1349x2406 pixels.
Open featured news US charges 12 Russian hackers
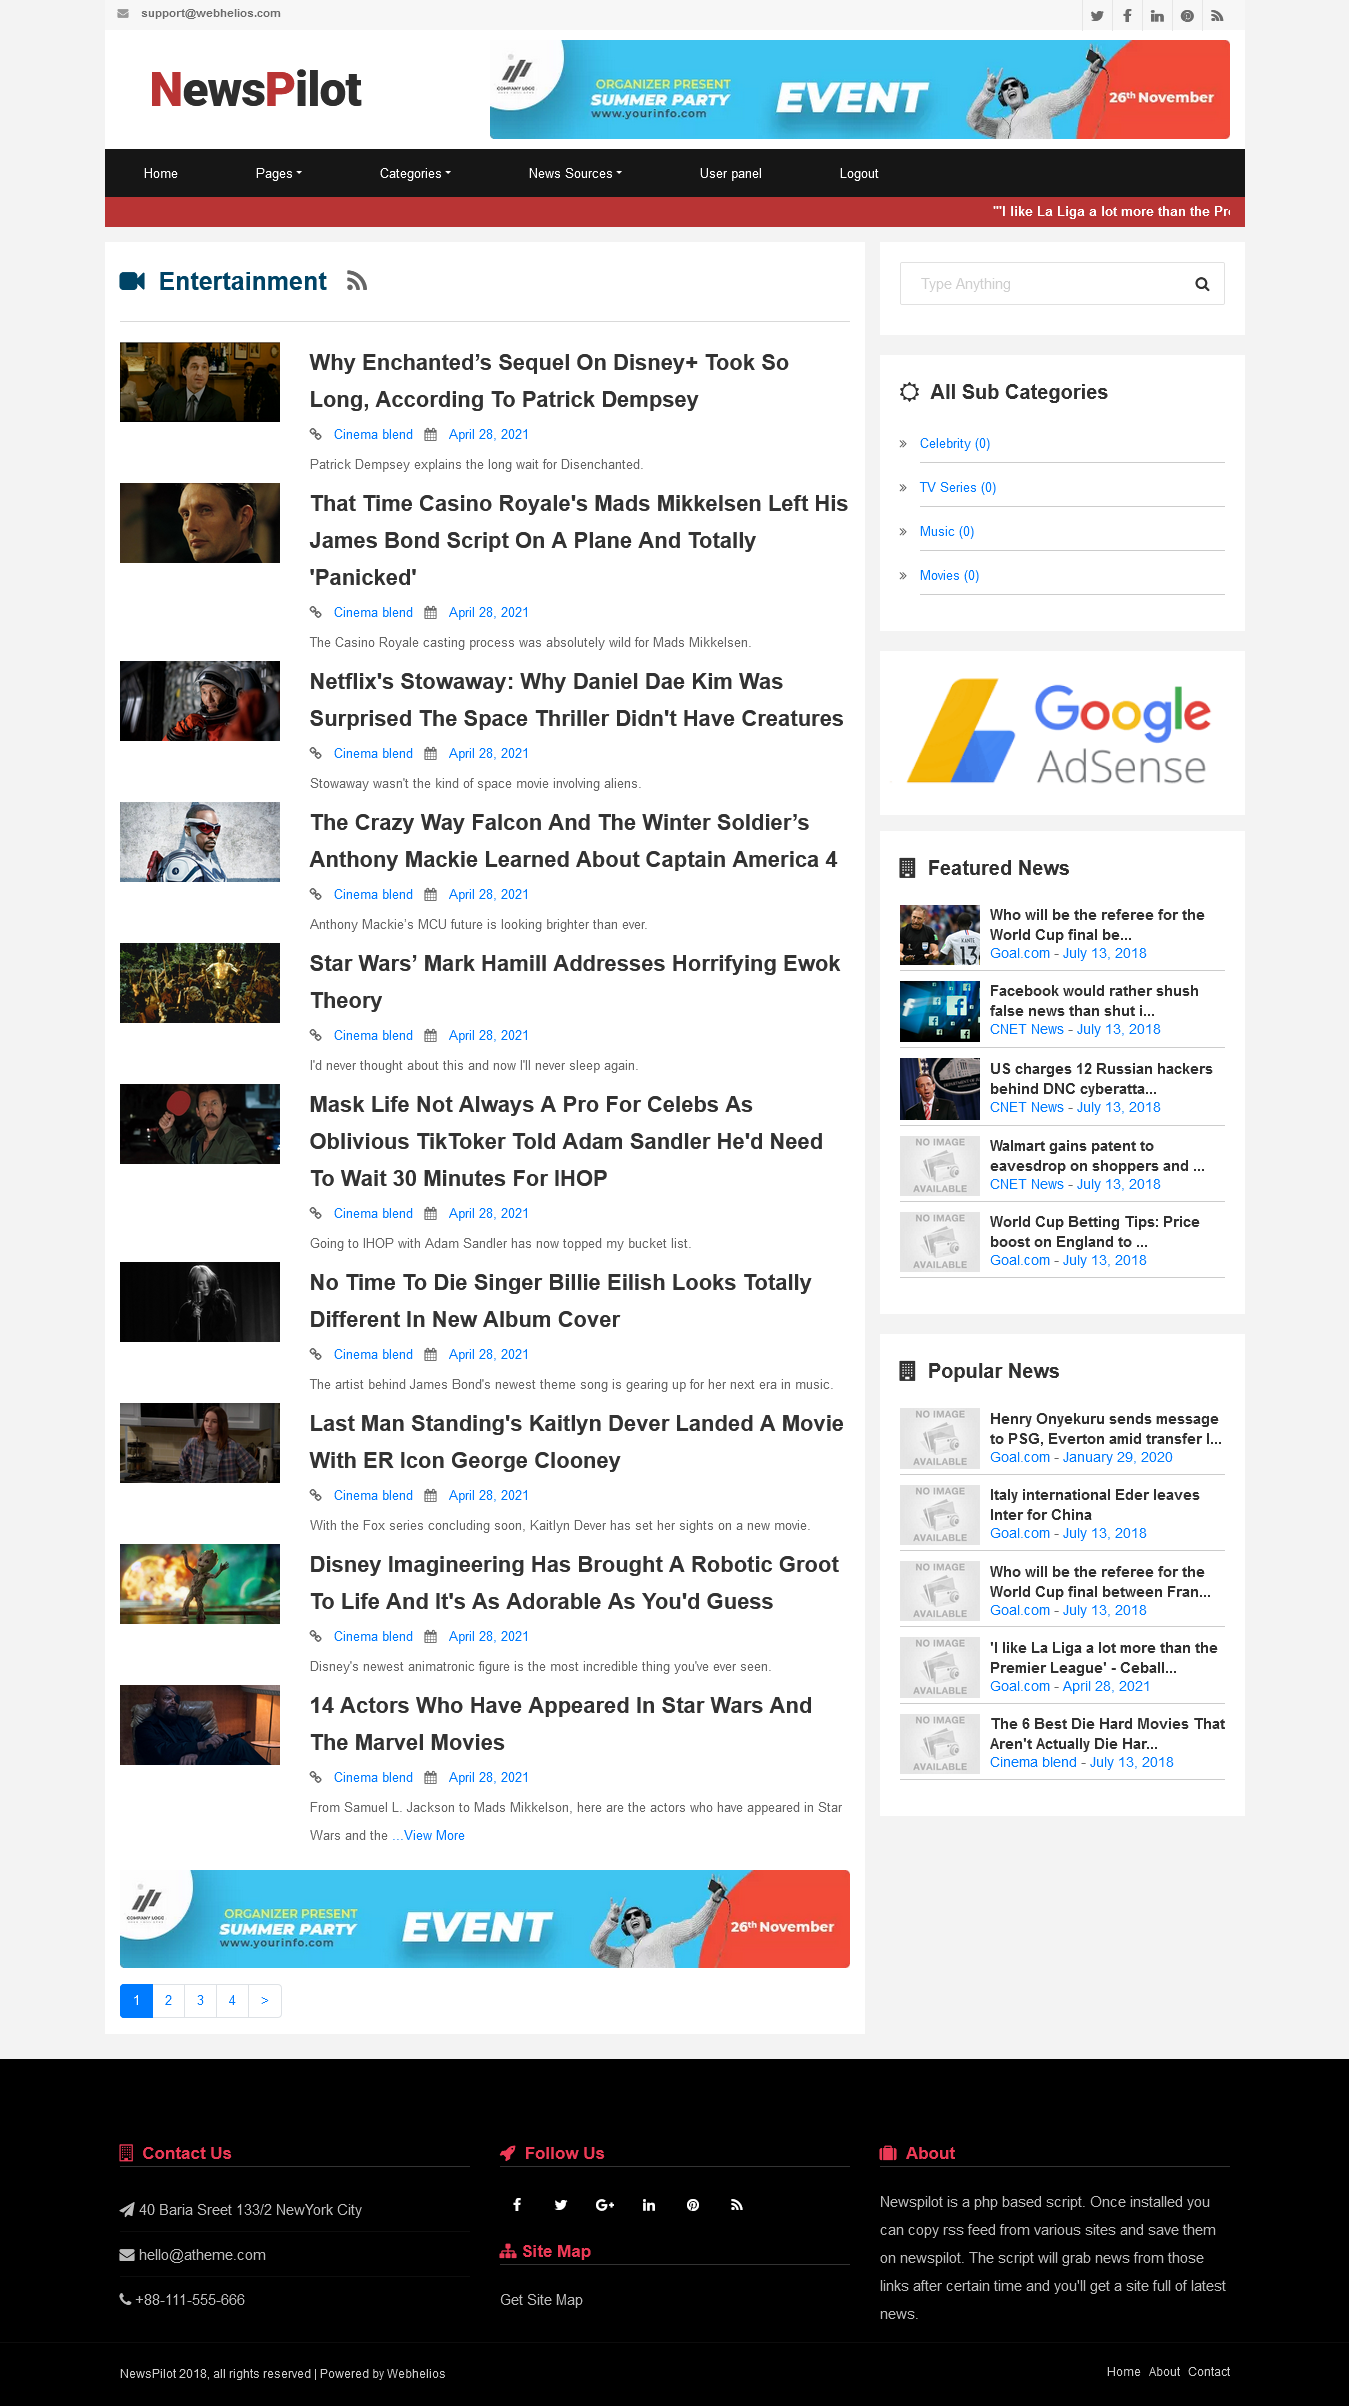point(1101,1079)
